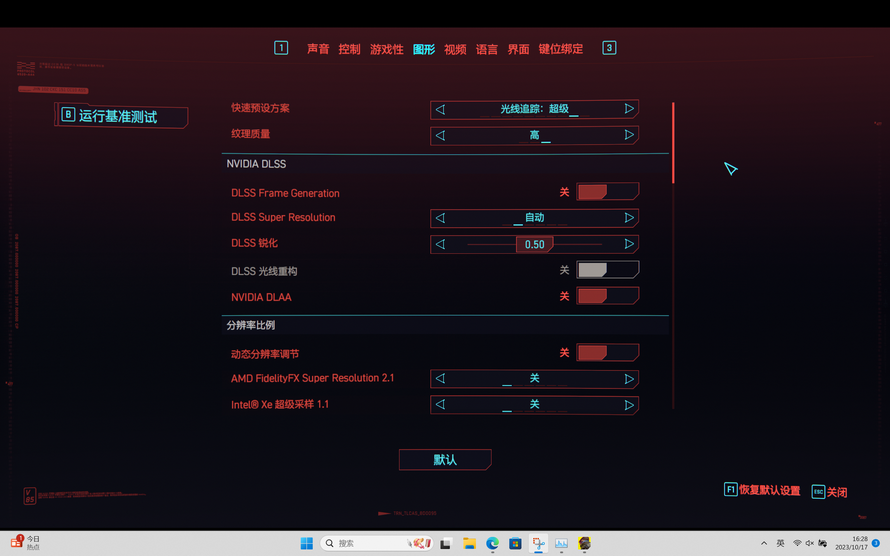Click 恢复默认设置 at the bottom
This screenshot has width=890, height=556.
click(762, 490)
